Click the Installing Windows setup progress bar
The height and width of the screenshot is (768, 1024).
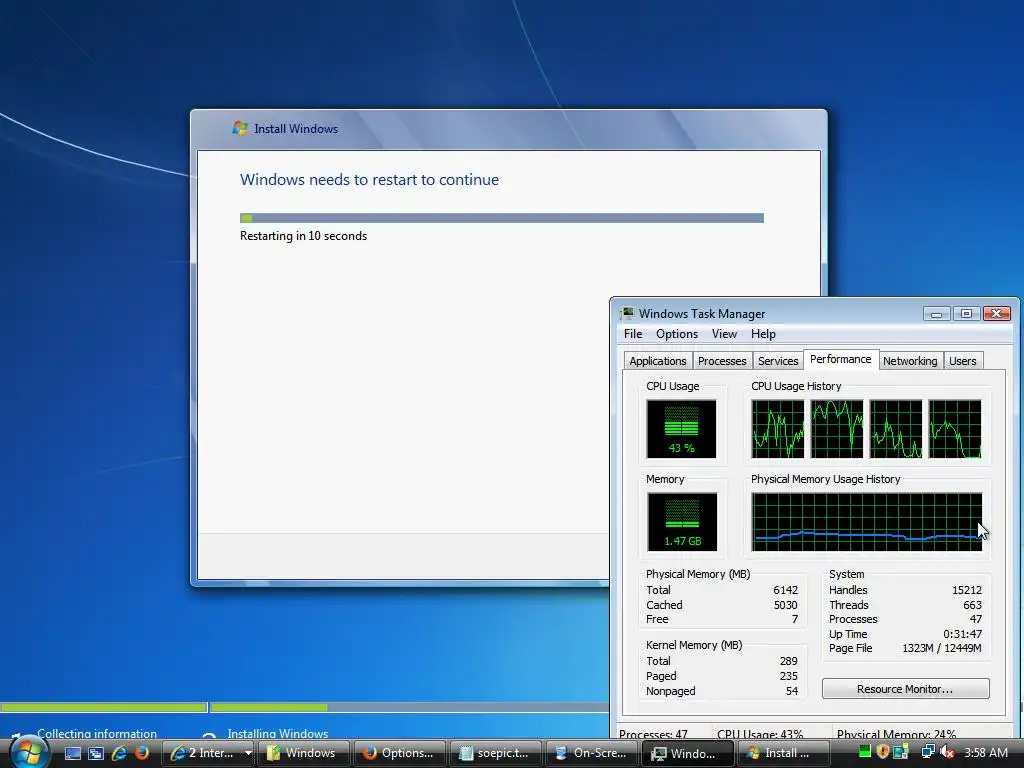[409, 707]
